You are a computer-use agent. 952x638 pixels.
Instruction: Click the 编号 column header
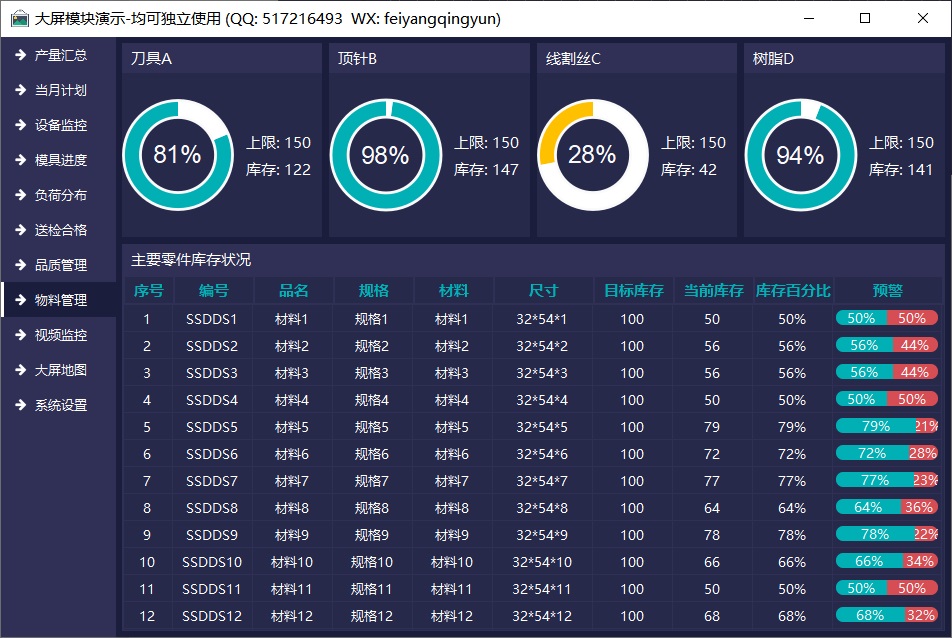coord(213,291)
